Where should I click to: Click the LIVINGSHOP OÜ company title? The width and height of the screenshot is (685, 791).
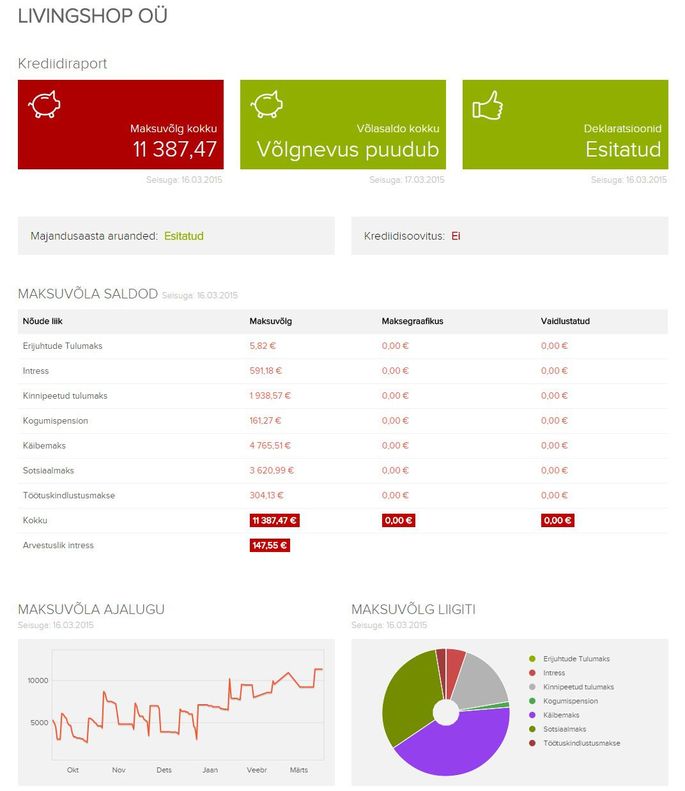(x=92, y=16)
